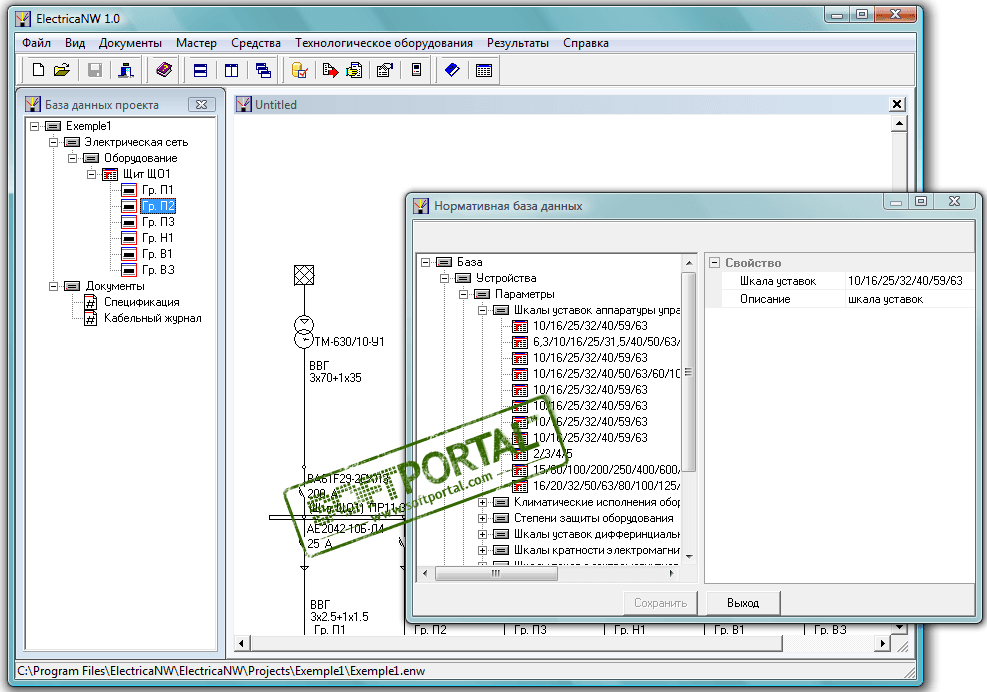Collapse the Документы tree node
Viewport: 987px width, 692px height.
point(54,286)
